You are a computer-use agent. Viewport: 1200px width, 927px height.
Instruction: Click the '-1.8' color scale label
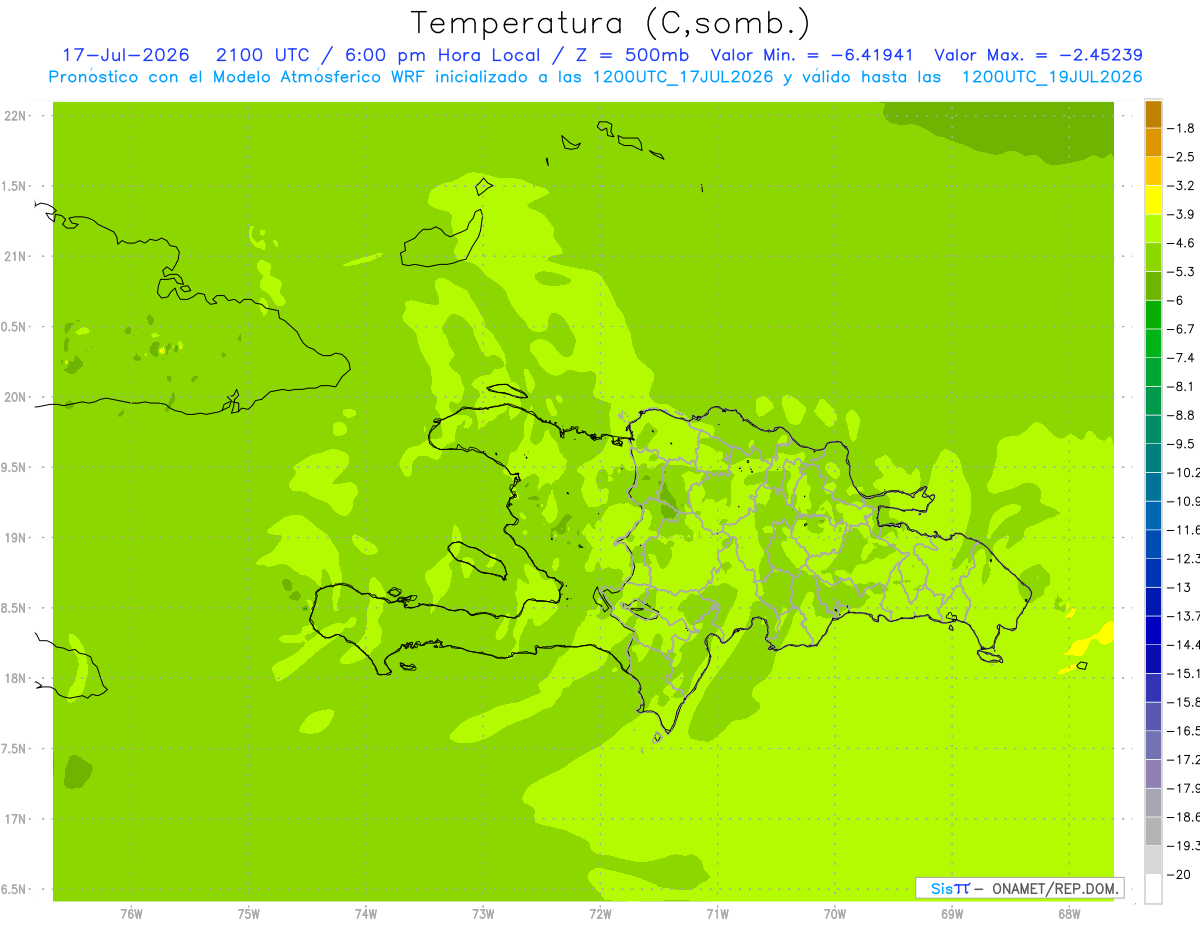(x=1182, y=128)
